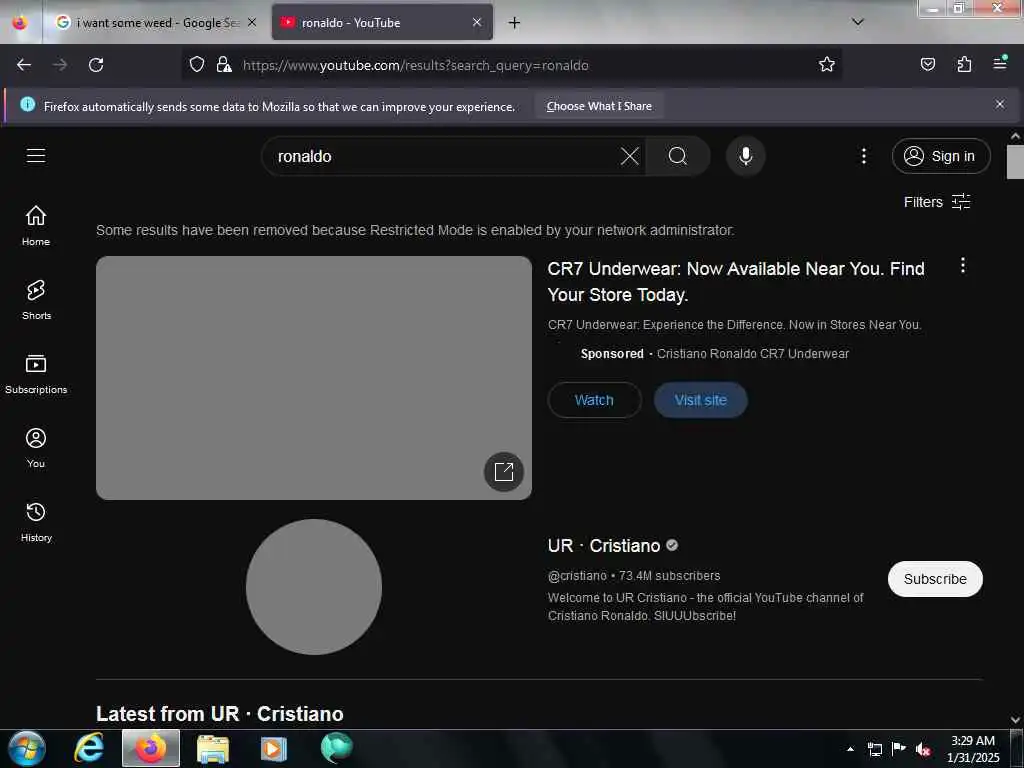Screen dimensions: 1024x768
Task: Click Watch on the CR7 ad
Action: point(594,400)
